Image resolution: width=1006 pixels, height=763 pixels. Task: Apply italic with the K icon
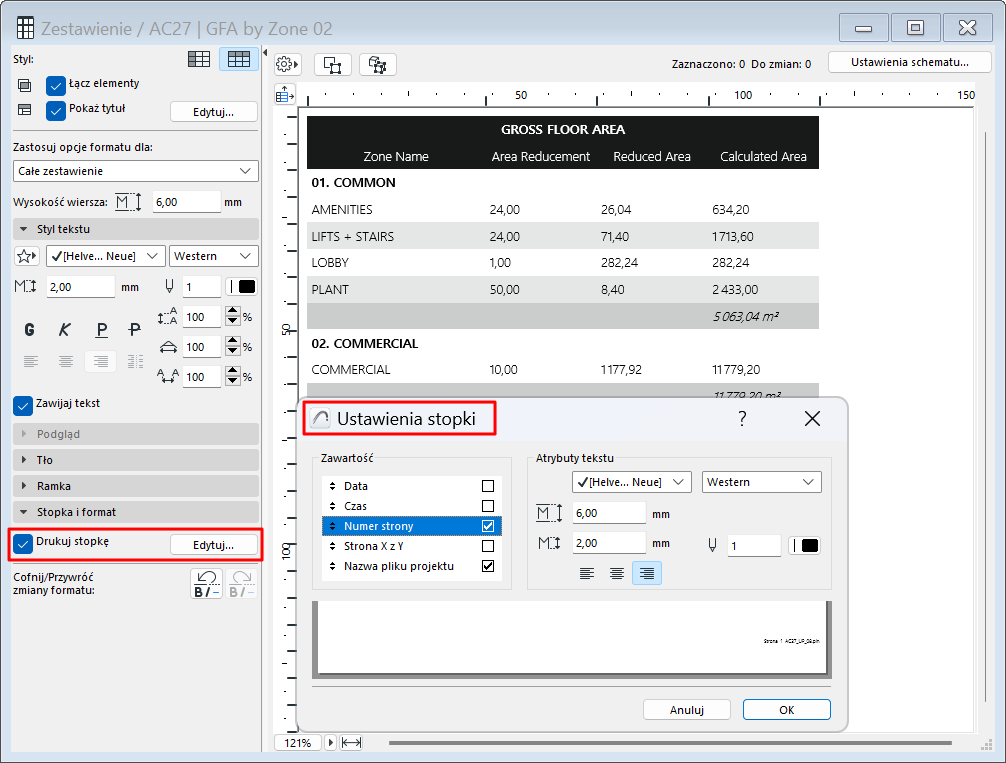[x=65, y=330]
